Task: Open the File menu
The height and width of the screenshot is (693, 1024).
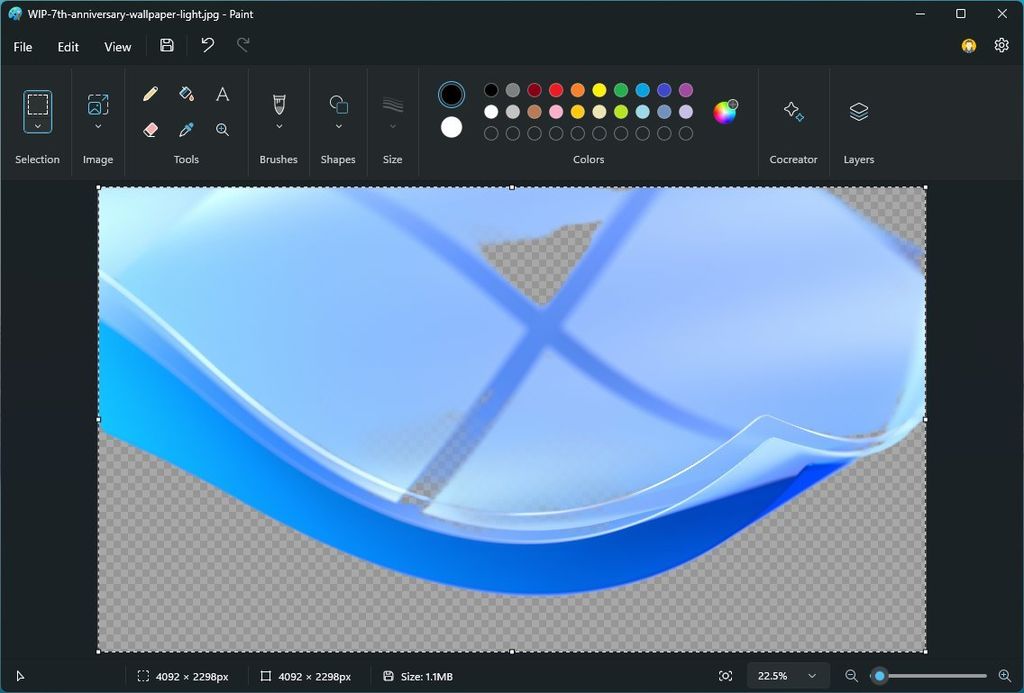Action: click(x=22, y=46)
